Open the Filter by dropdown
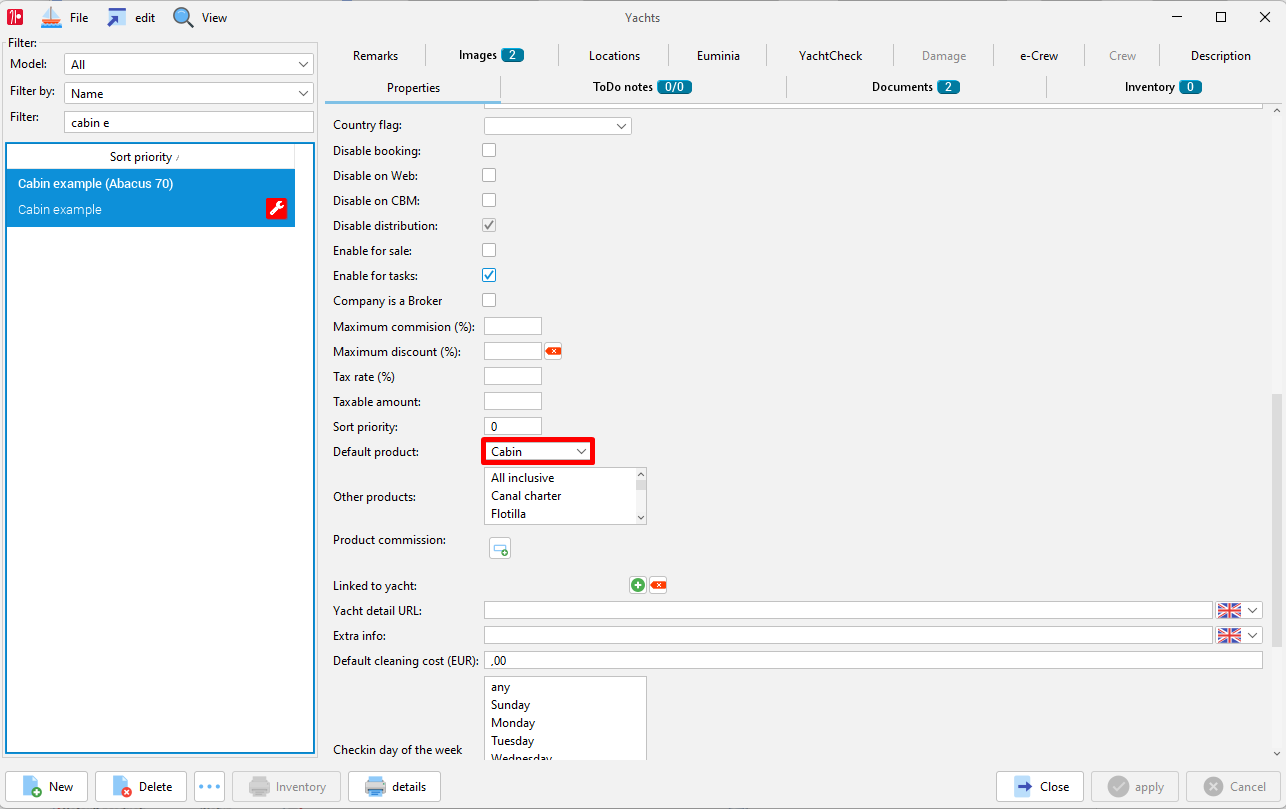This screenshot has height=809, width=1286. (189, 93)
